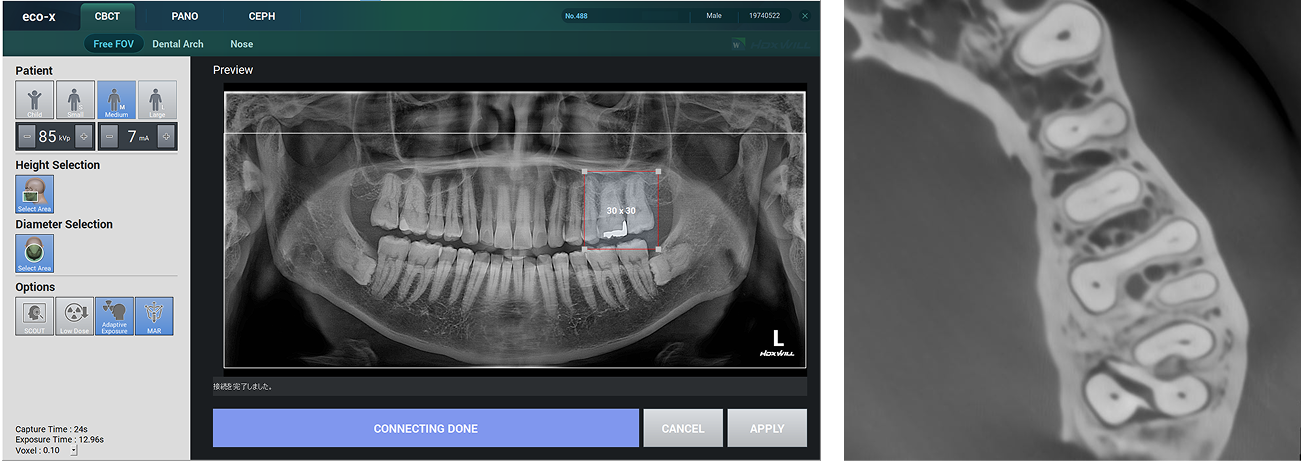Select the Large patient size icon
Image resolution: width=1301 pixels, height=461 pixels.
pos(156,101)
